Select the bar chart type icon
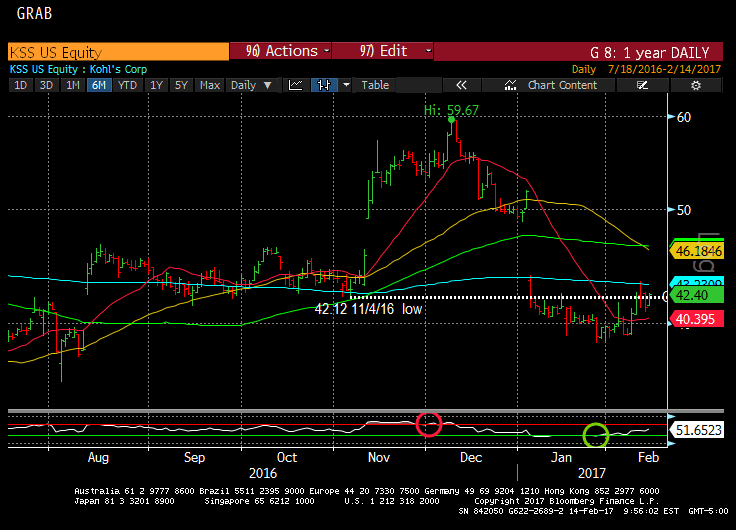Viewport: 736px width, 530px height. (x=324, y=85)
